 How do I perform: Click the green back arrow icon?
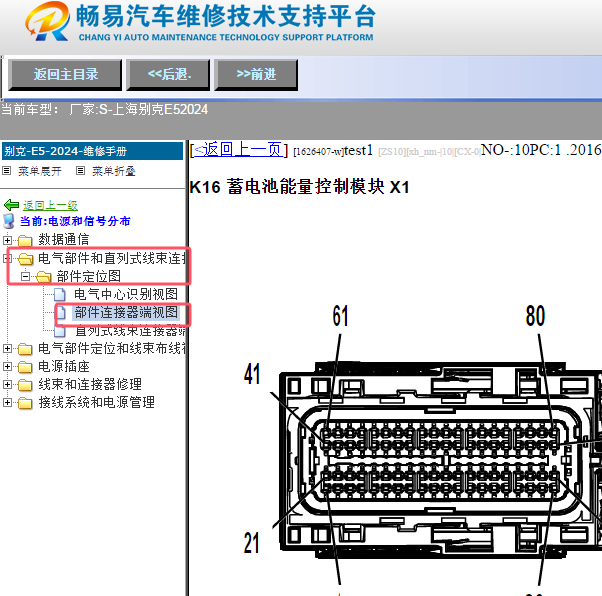tap(12, 205)
